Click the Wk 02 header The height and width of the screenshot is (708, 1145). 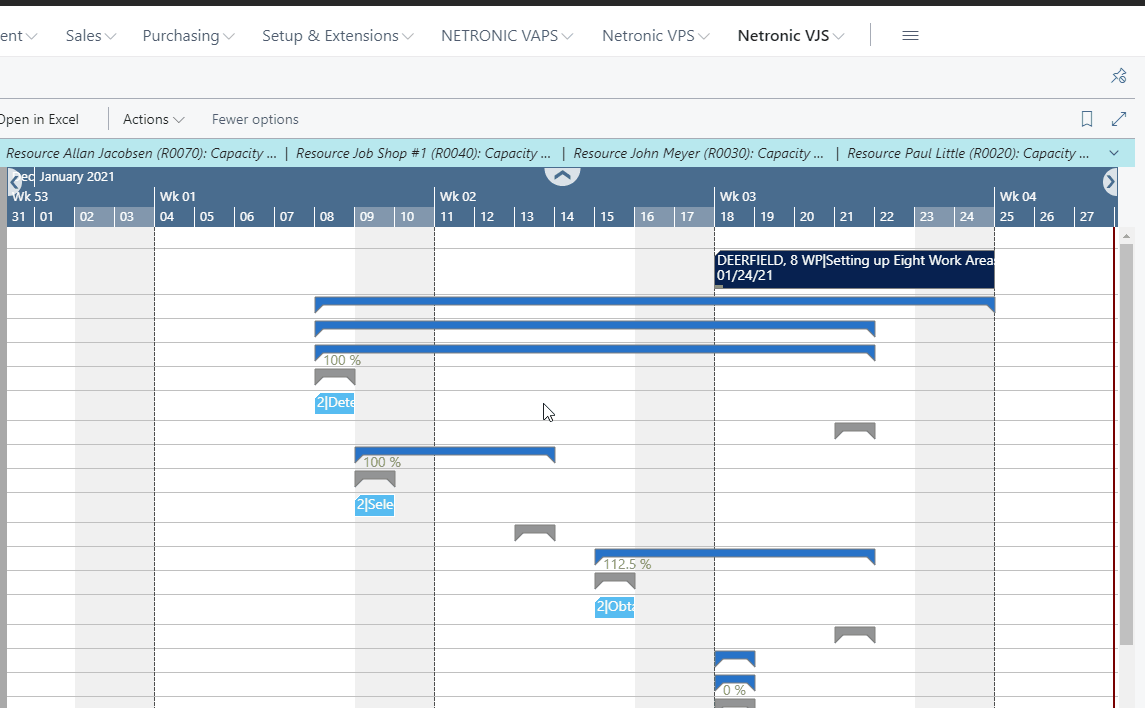click(574, 196)
